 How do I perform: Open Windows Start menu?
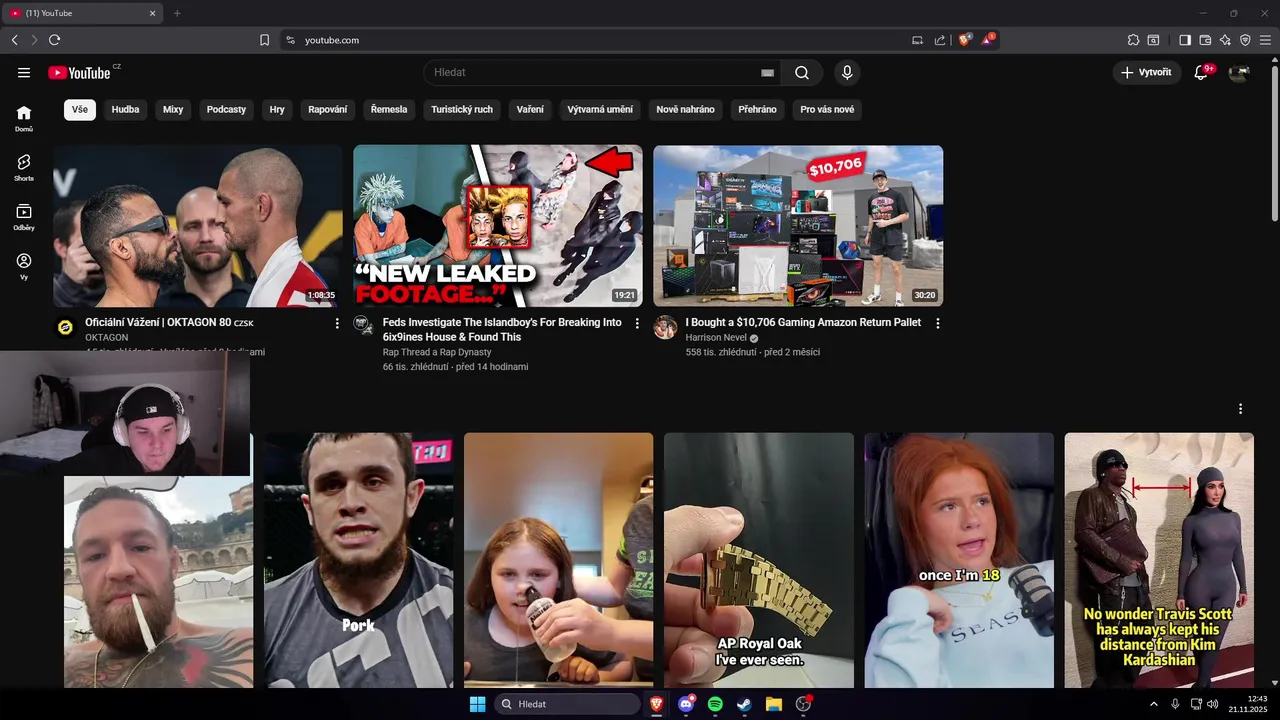(x=477, y=704)
